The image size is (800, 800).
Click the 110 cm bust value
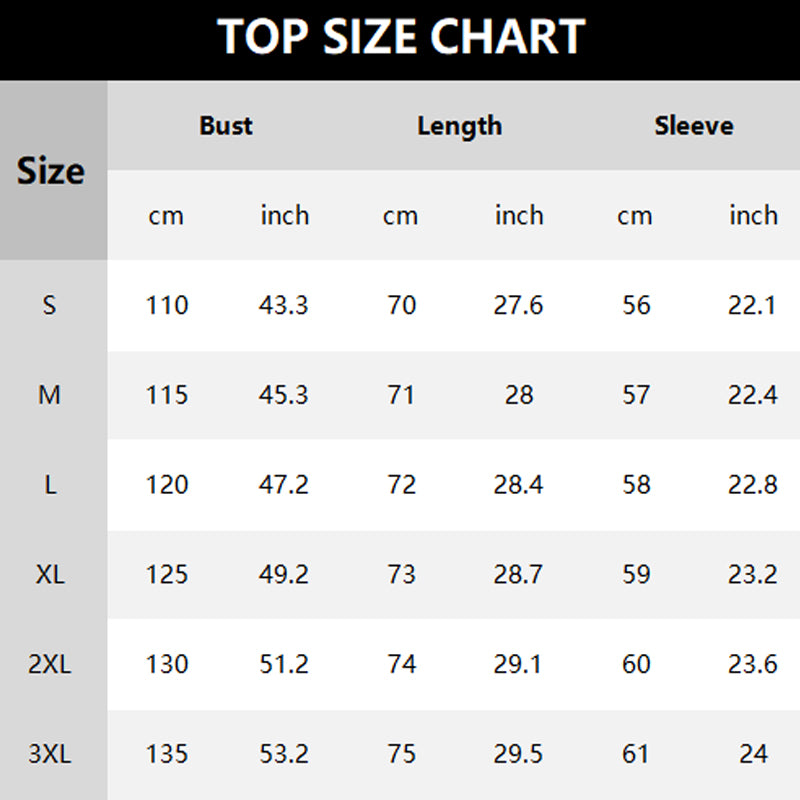[166, 305]
